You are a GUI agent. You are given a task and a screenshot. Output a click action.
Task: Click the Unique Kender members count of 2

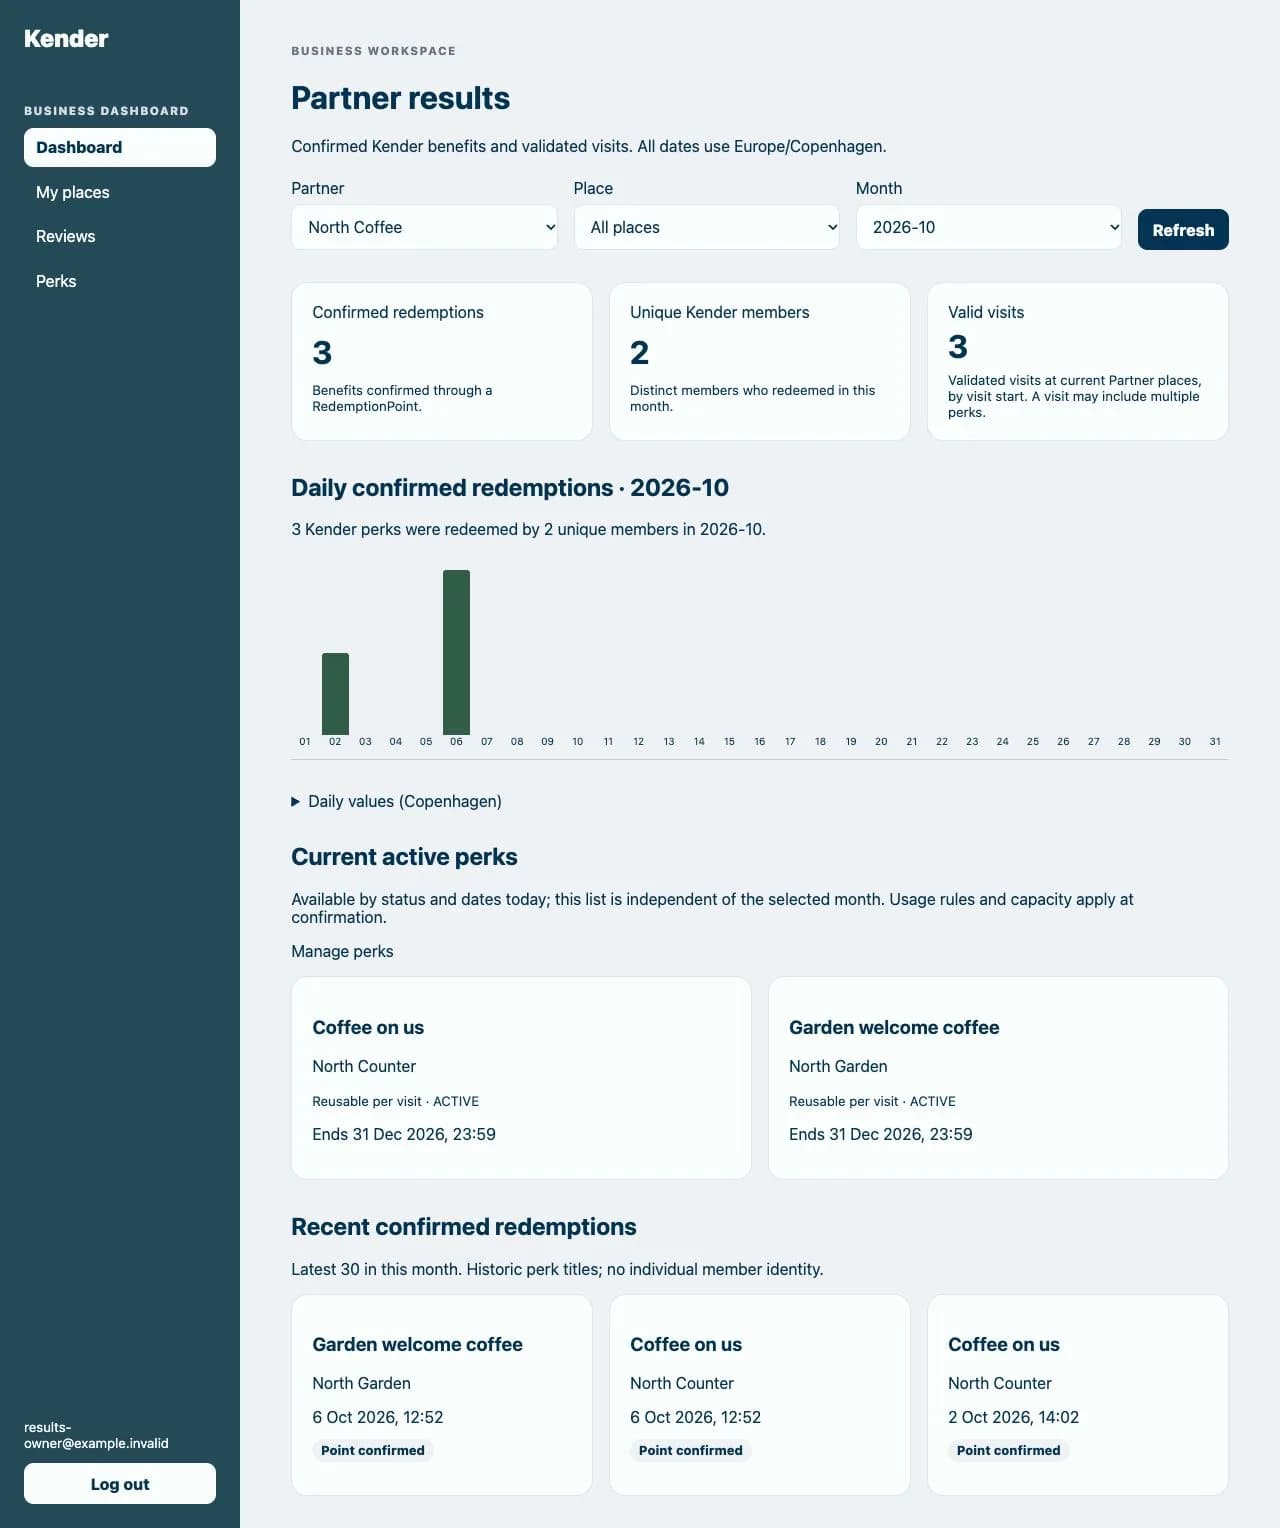pyautogui.click(x=640, y=352)
